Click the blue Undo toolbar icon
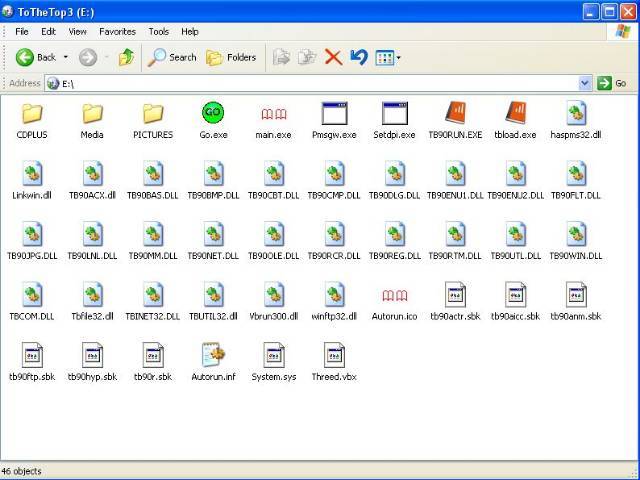Screen dimensions: 640x480 coord(358,57)
